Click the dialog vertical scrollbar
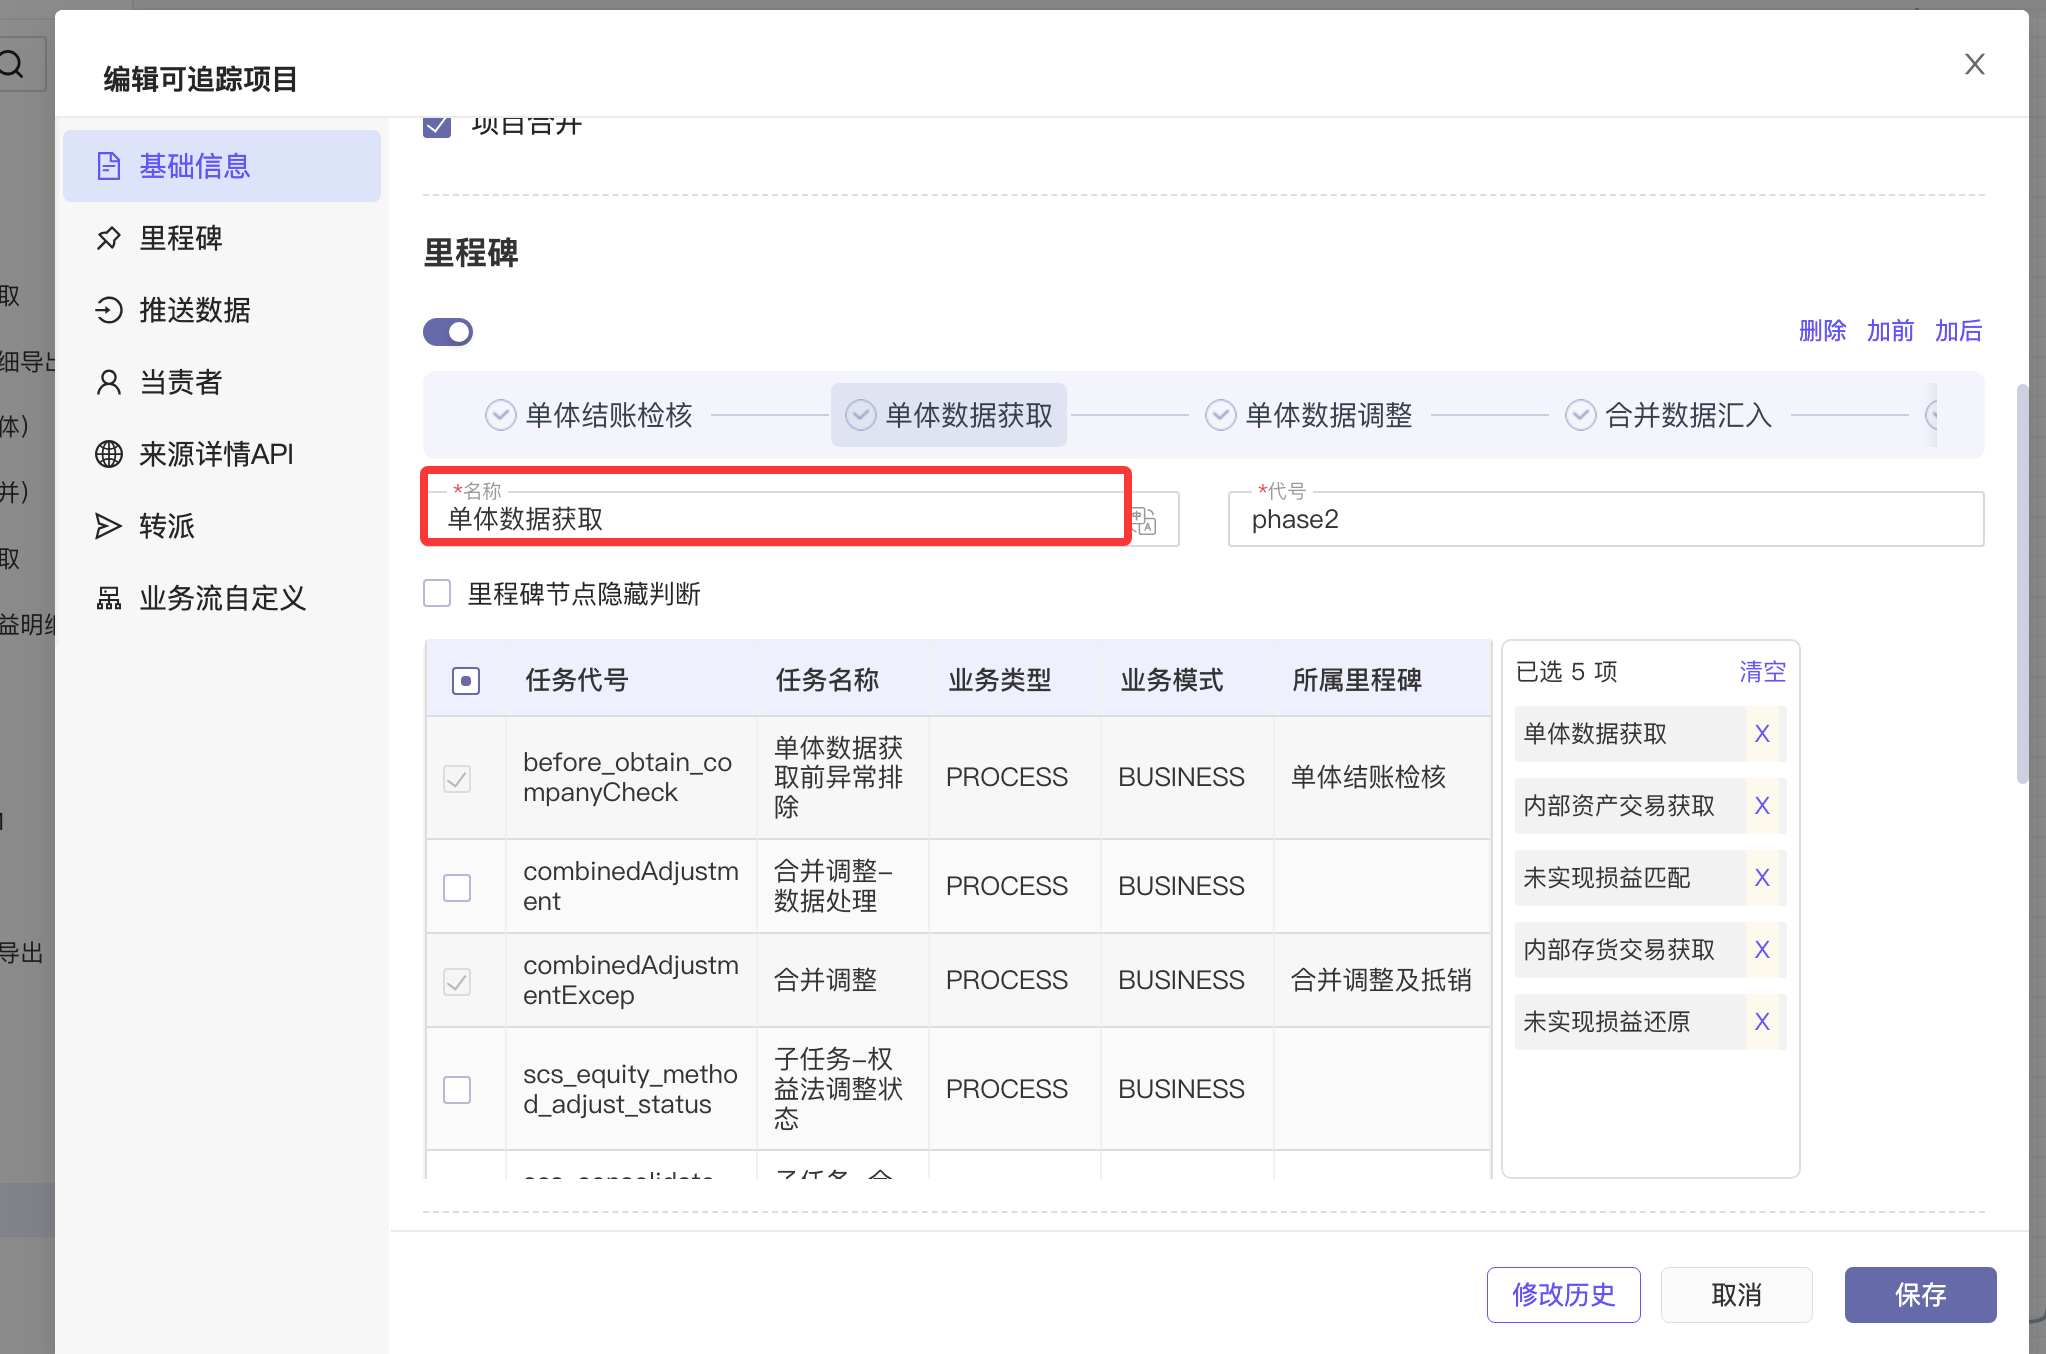This screenshot has height=1354, width=2046. (2022, 584)
